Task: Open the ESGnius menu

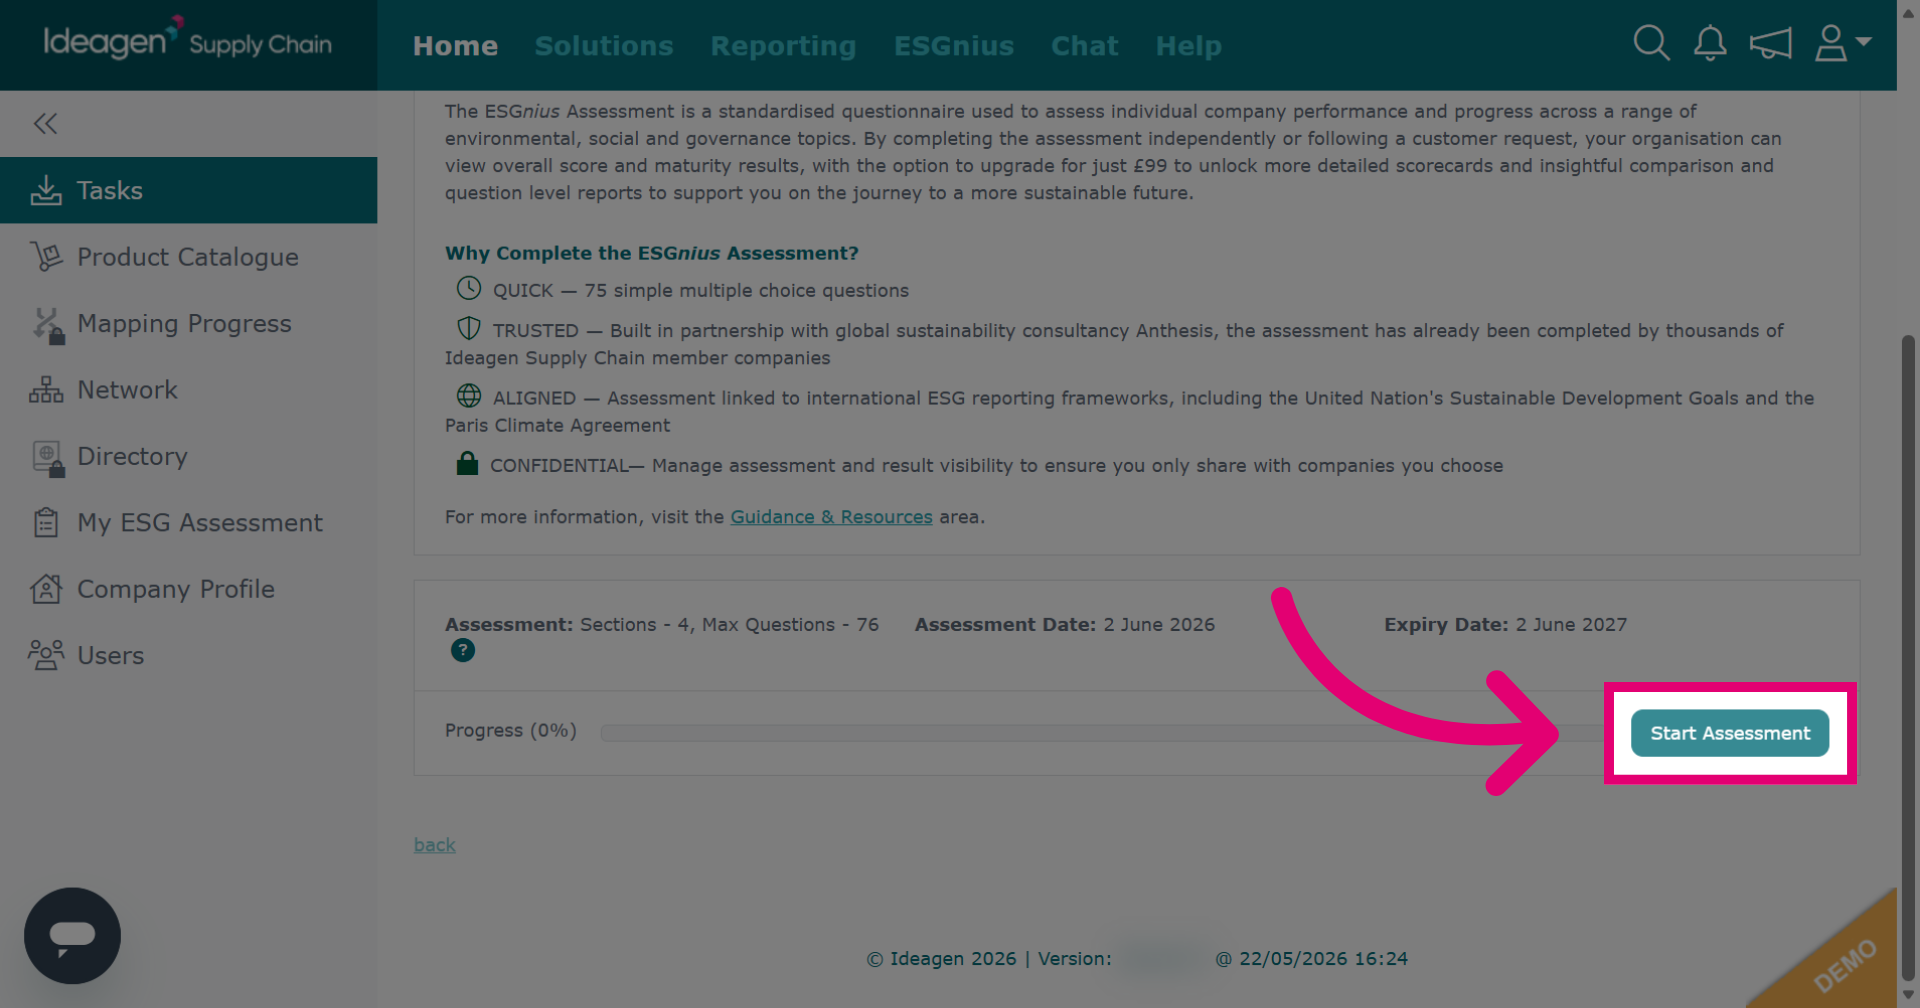Action: point(954,46)
